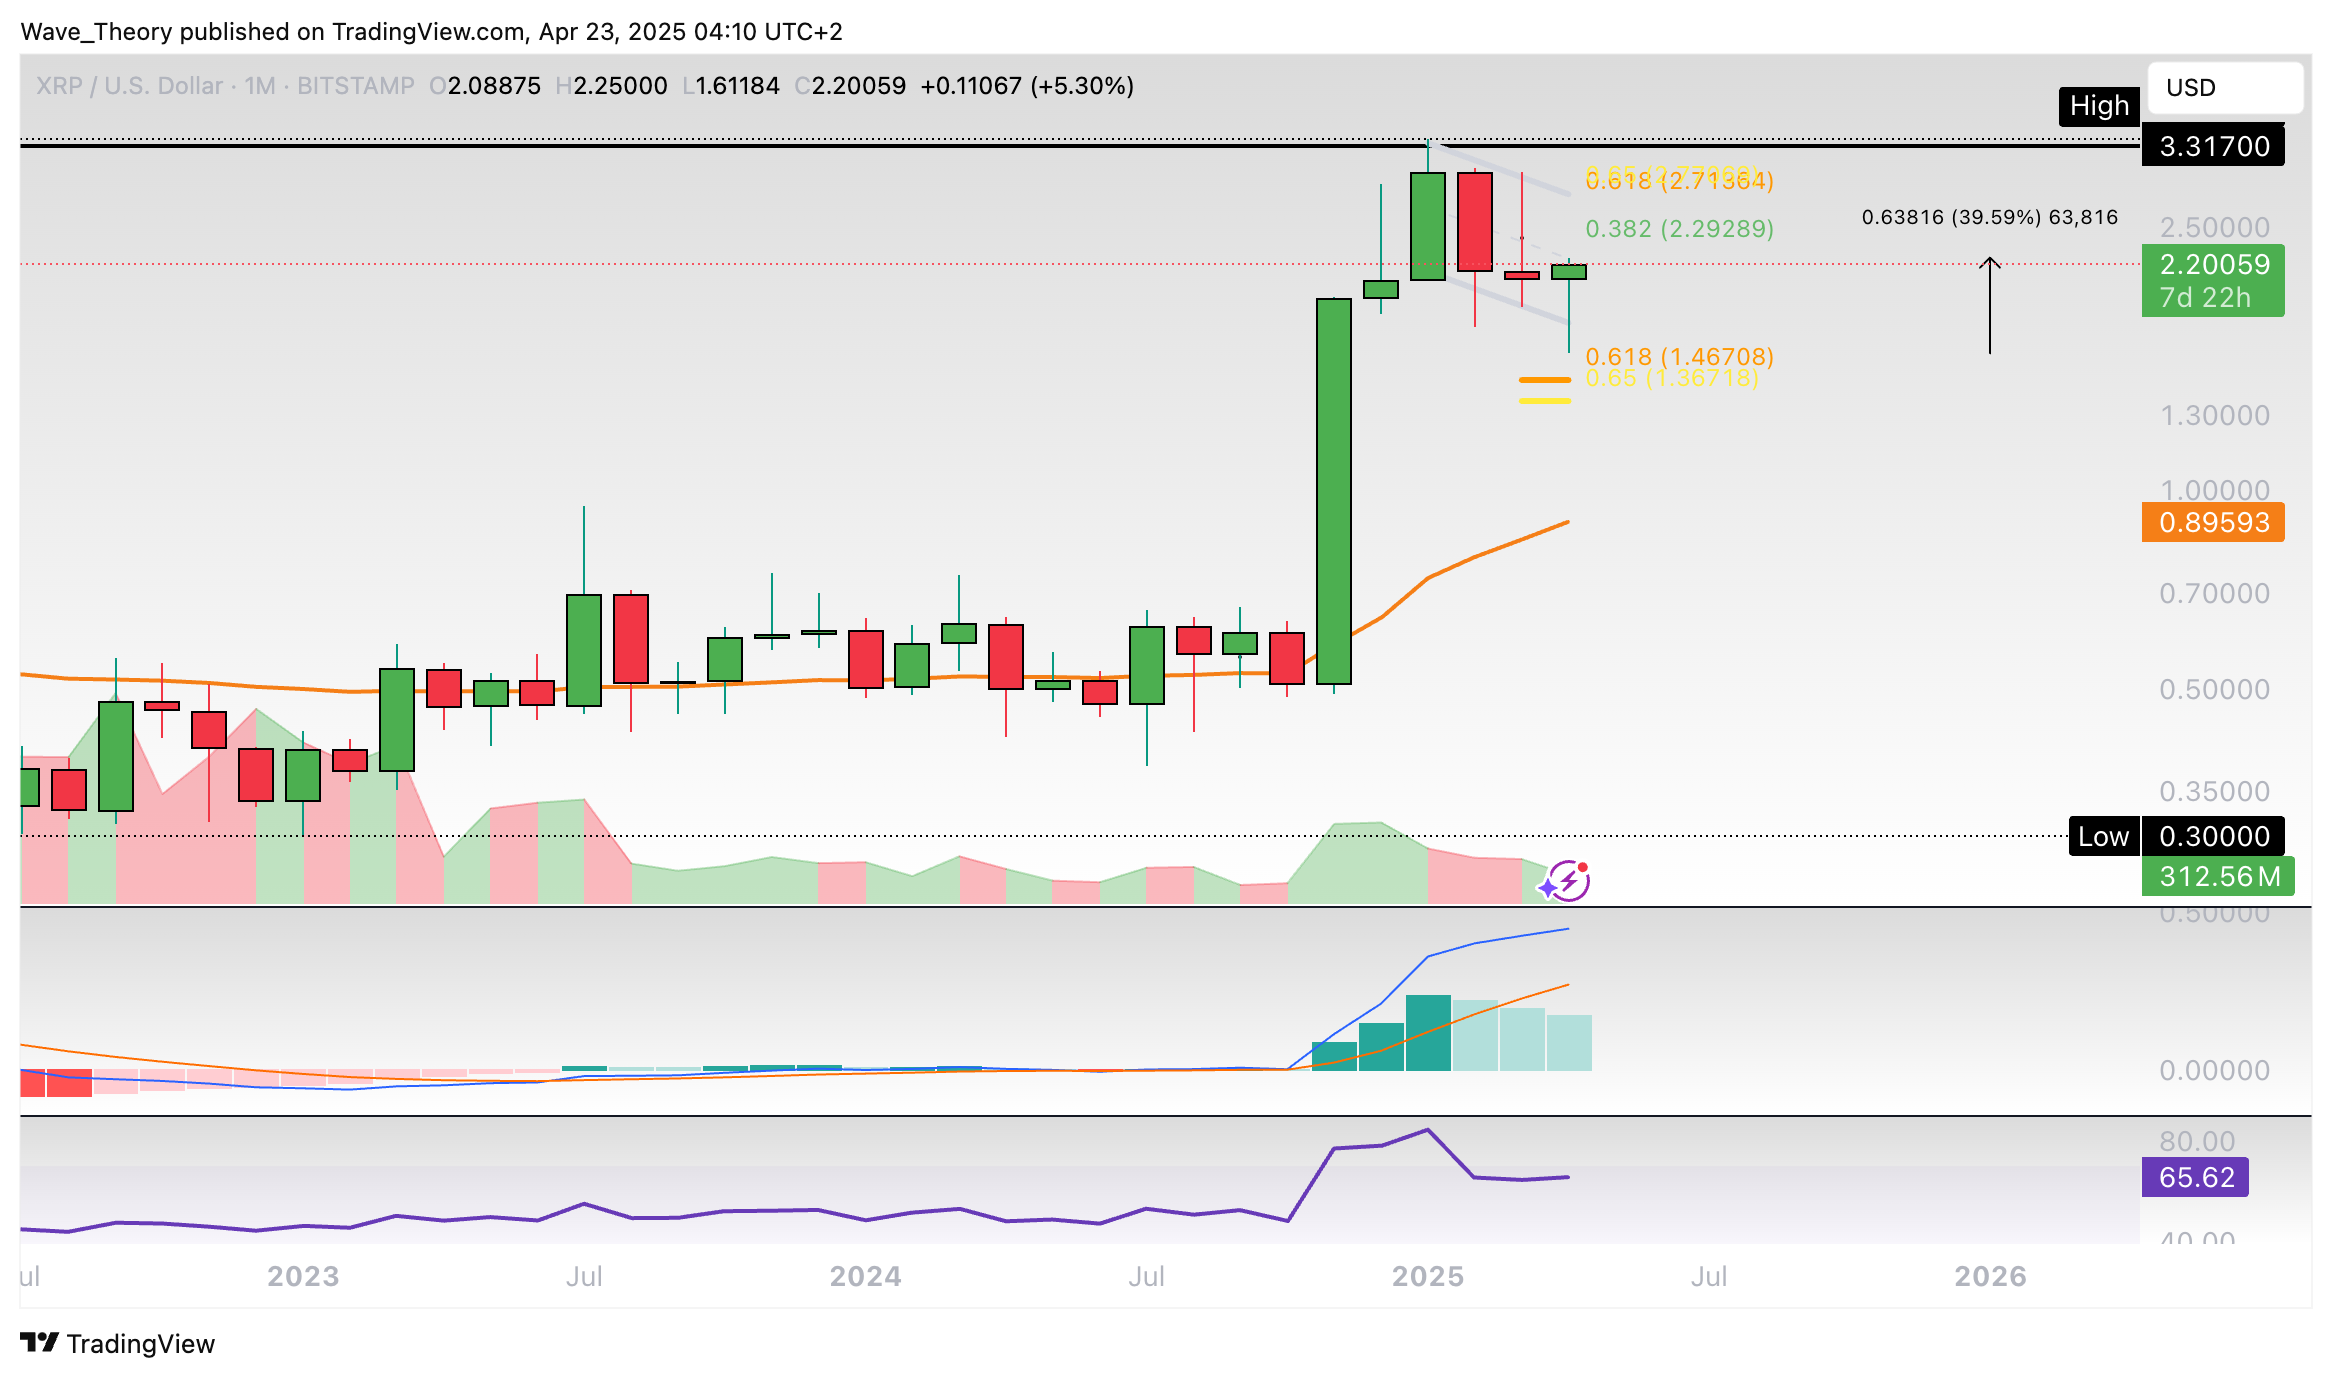This screenshot has height=1378, width=2332.
Task: Click the purple lightning bolt indicator icon
Action: point(1567,881)
